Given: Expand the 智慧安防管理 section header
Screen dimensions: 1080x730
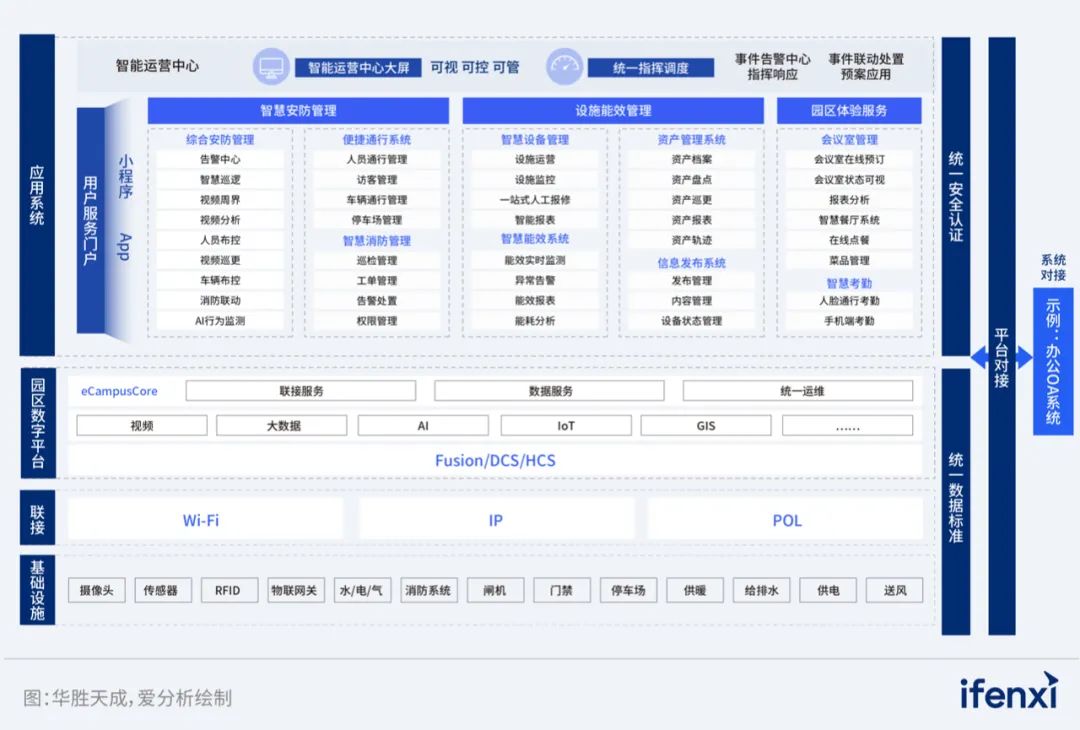Looking at the screenshot, I should (x=298, y=110).
